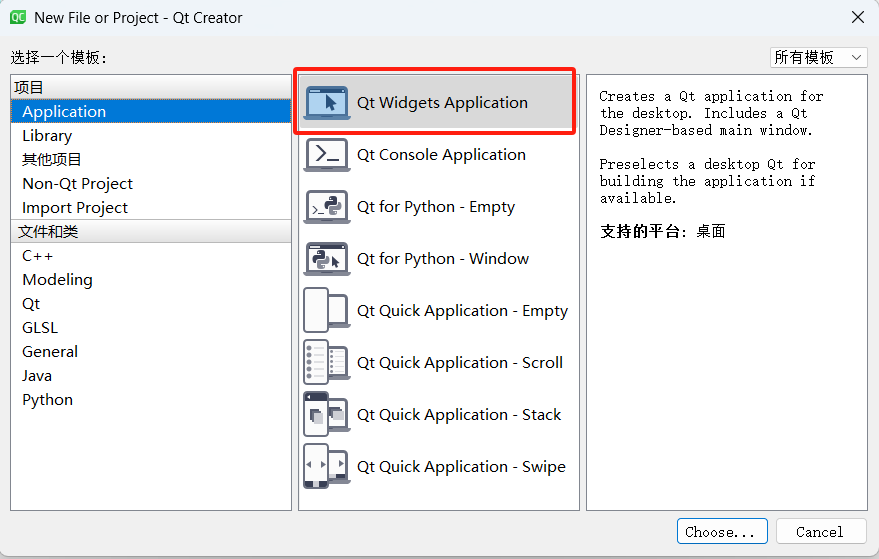
Task: Select the Non-Qt Project category
Action: pyautogui.click(x=151, y=184)
